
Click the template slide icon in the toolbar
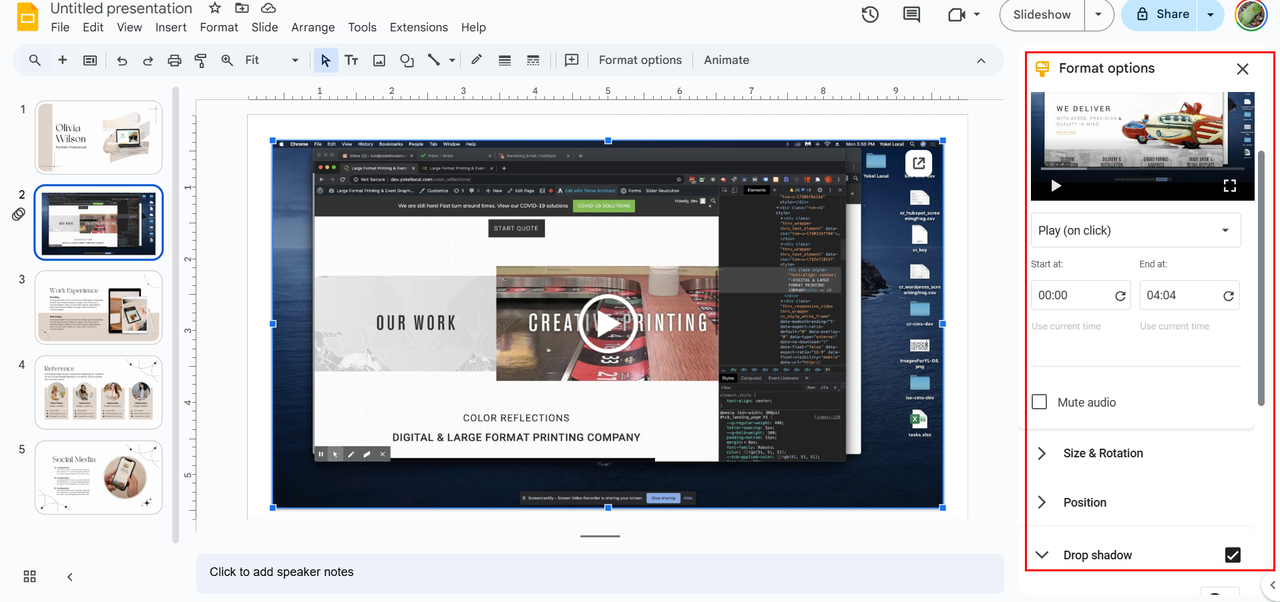[x=90, y=60]
